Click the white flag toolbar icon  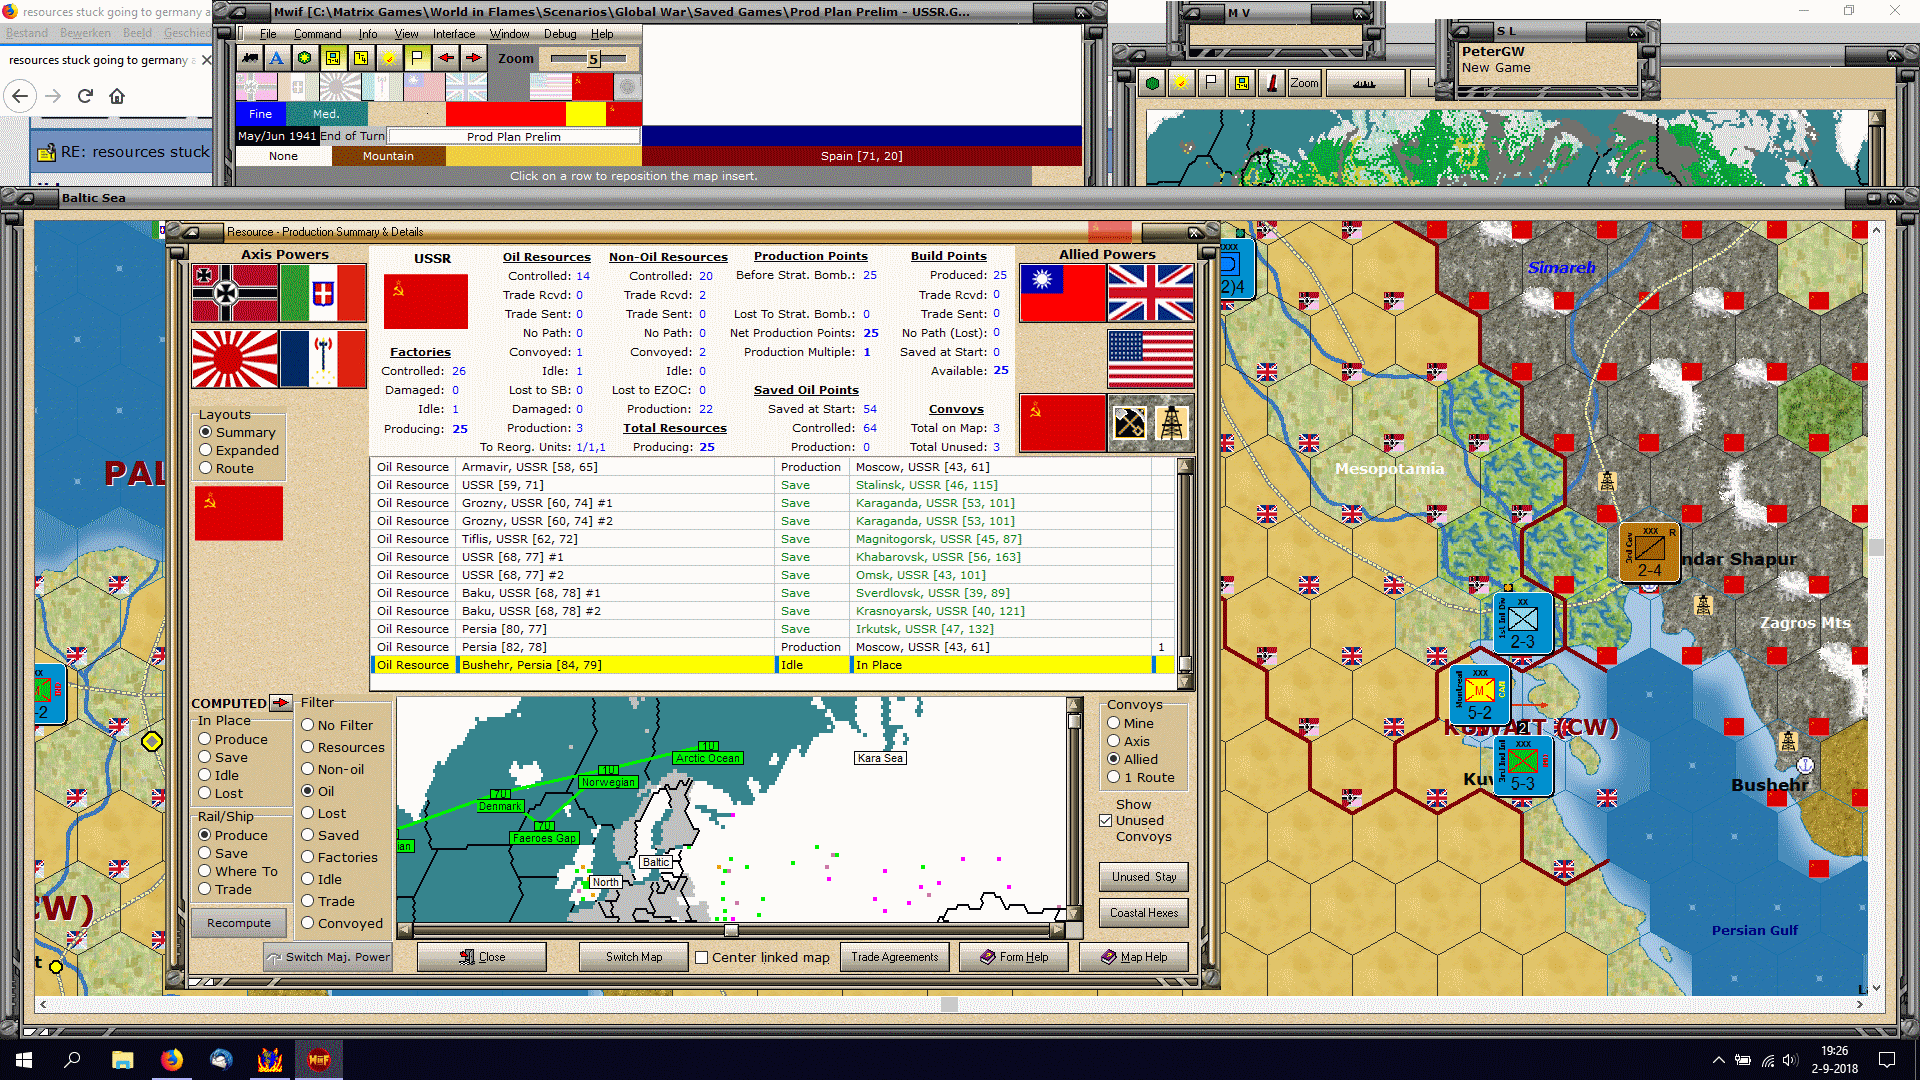point(417,58)
